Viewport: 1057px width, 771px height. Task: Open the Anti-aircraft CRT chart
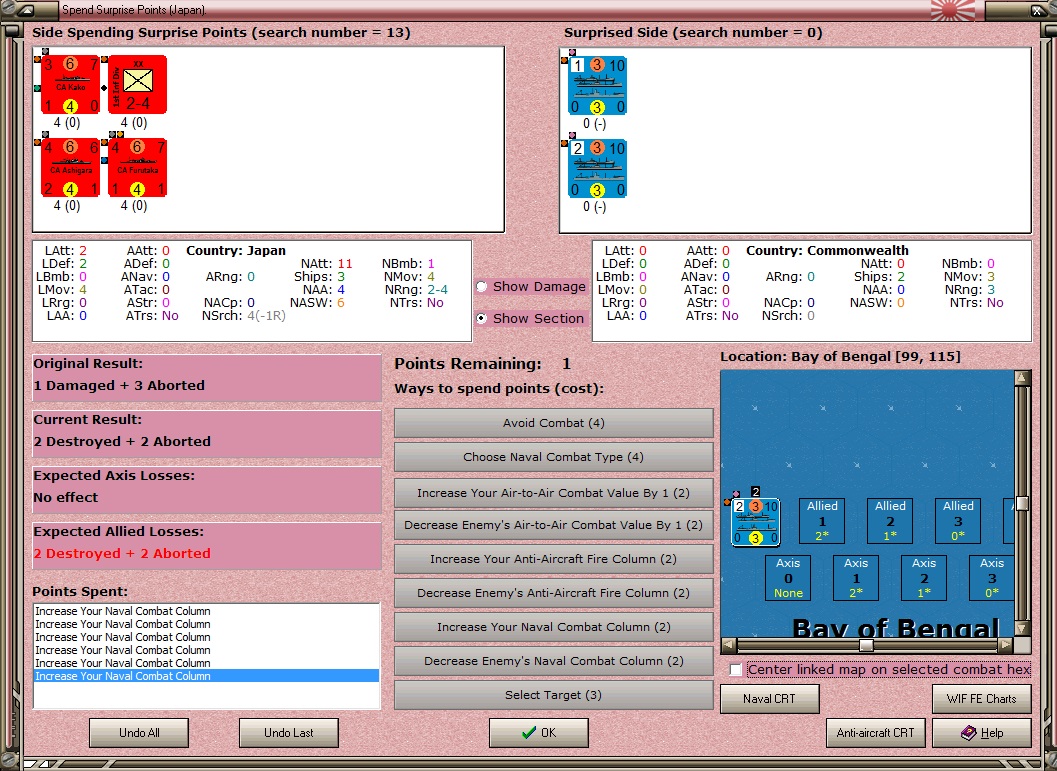tap(875, 733)
